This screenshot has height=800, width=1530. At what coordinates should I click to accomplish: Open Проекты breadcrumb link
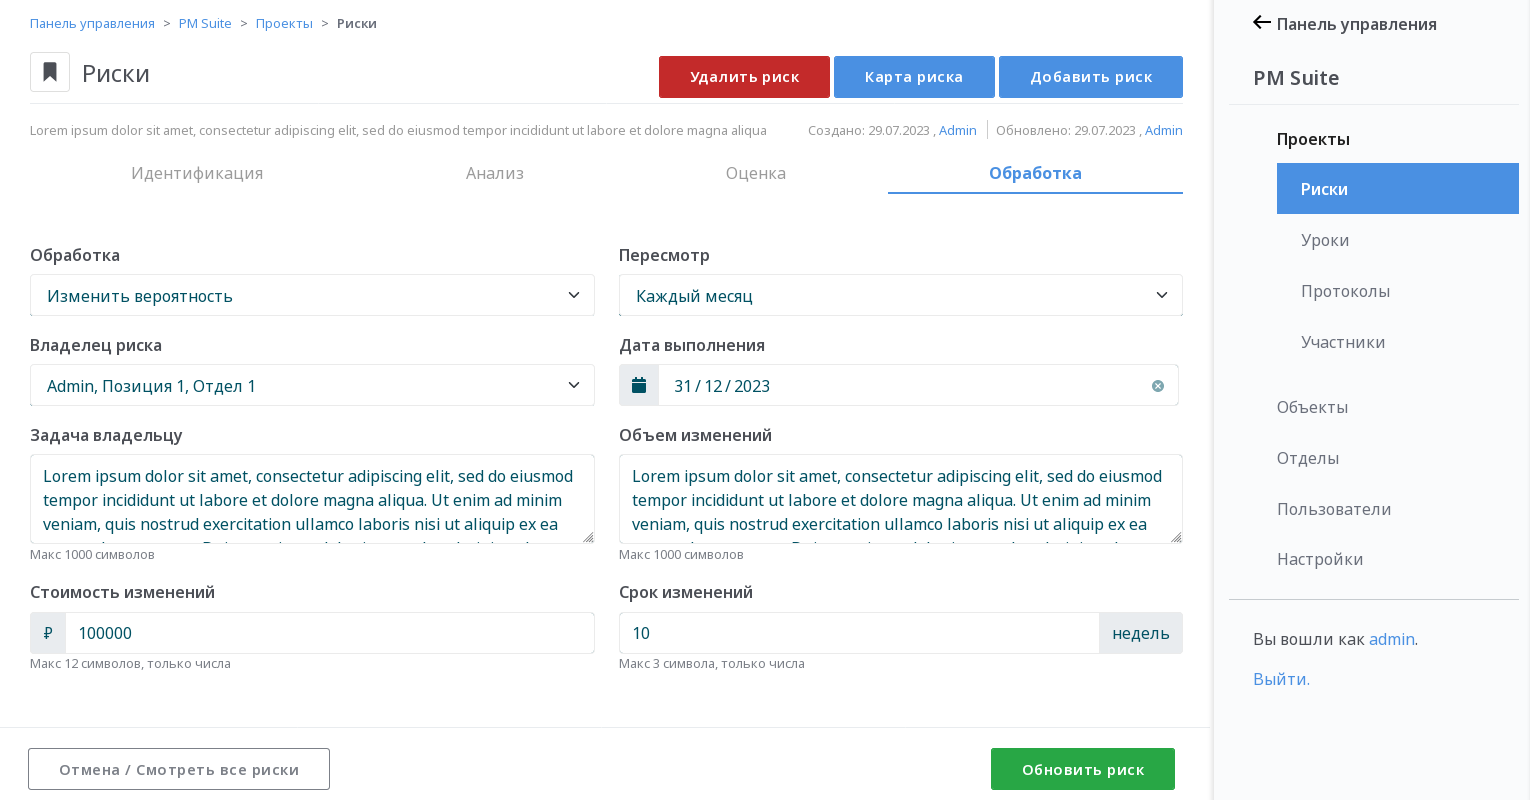[x=284, y=23]
